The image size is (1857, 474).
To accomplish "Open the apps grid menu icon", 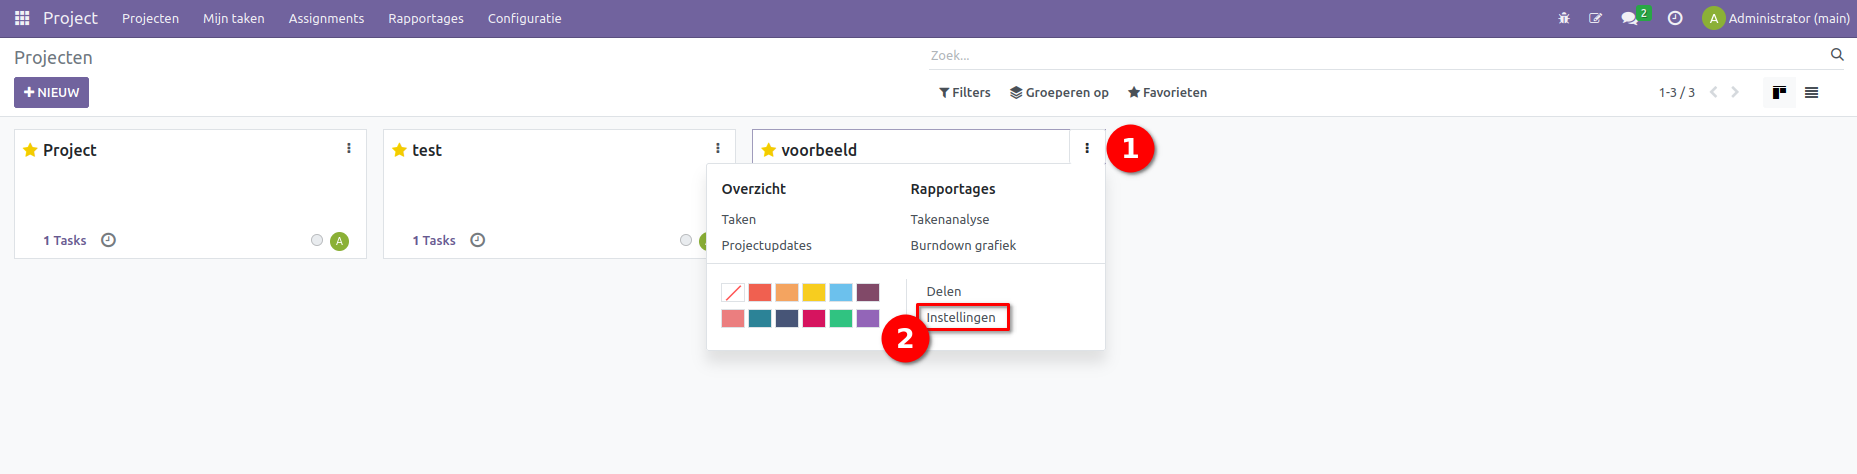I will [22, 18].
